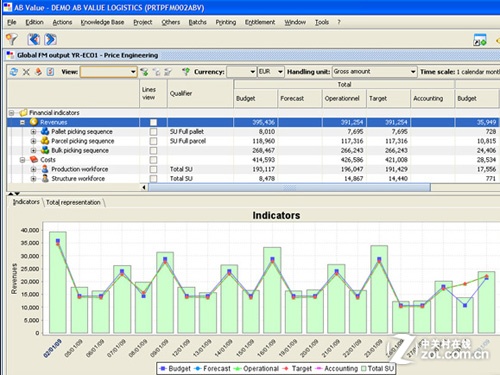
Task: Go forward with the right arrow icon
Action: (50, 39)
